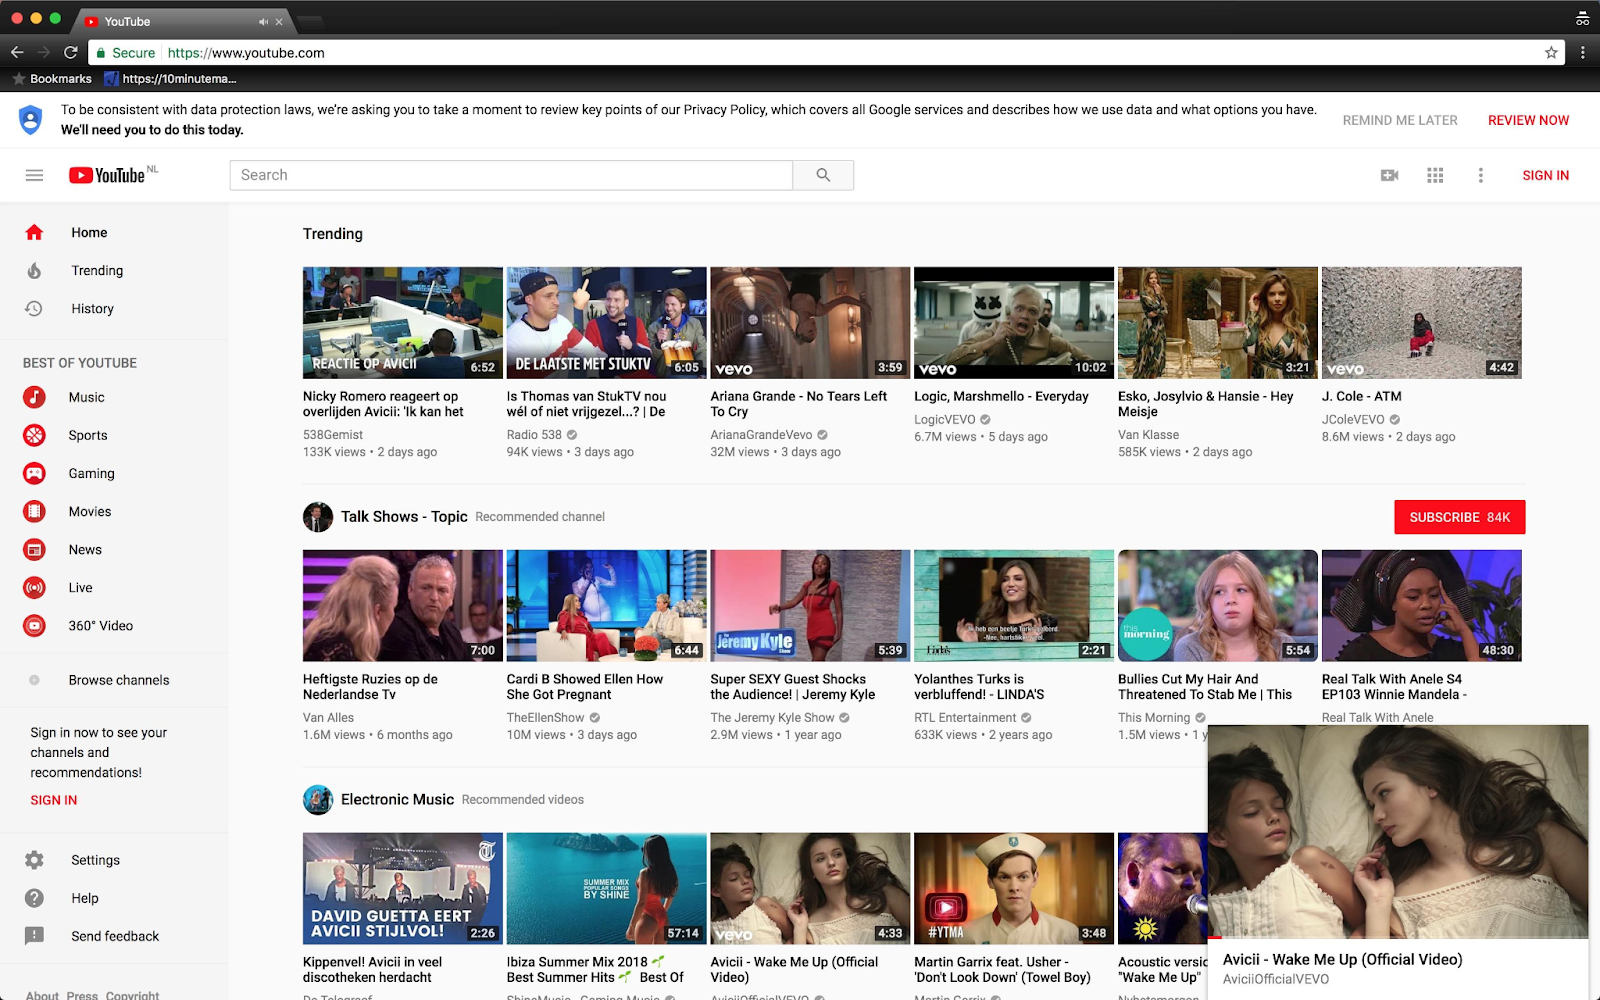The height and width of the screenshot is (1000, 1600).
Task: Subscribe to Talk Shows - Topic
Action: [x=1459, y=517]
